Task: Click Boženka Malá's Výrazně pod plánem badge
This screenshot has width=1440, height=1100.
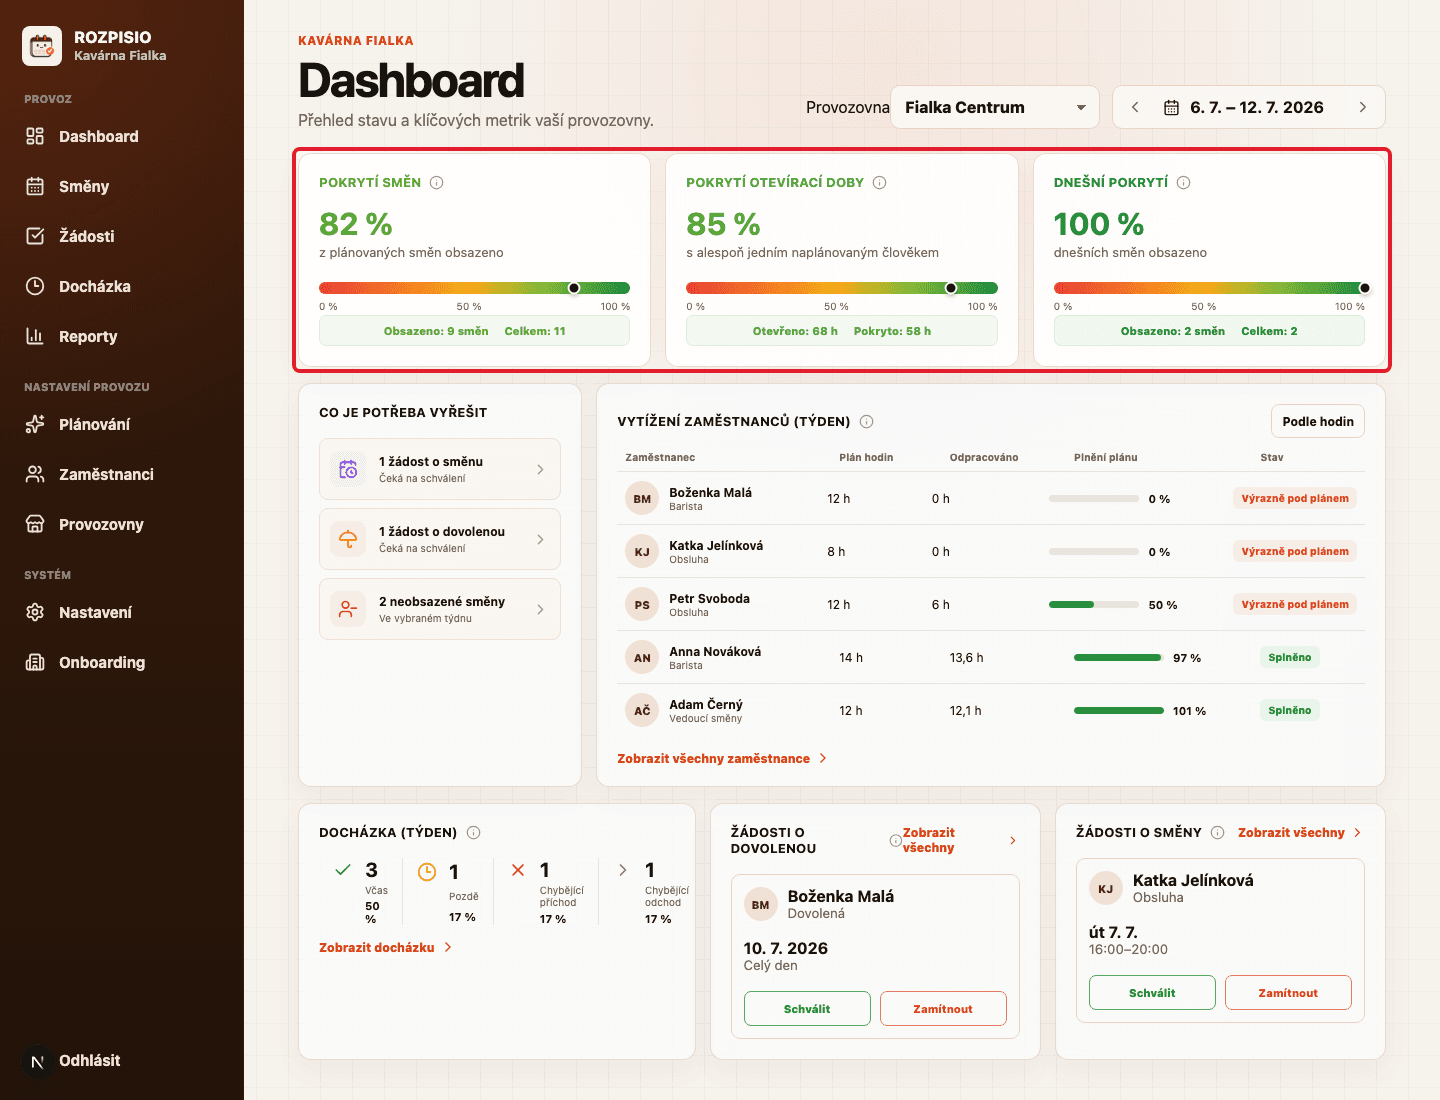Action: tap(1295, 498)
